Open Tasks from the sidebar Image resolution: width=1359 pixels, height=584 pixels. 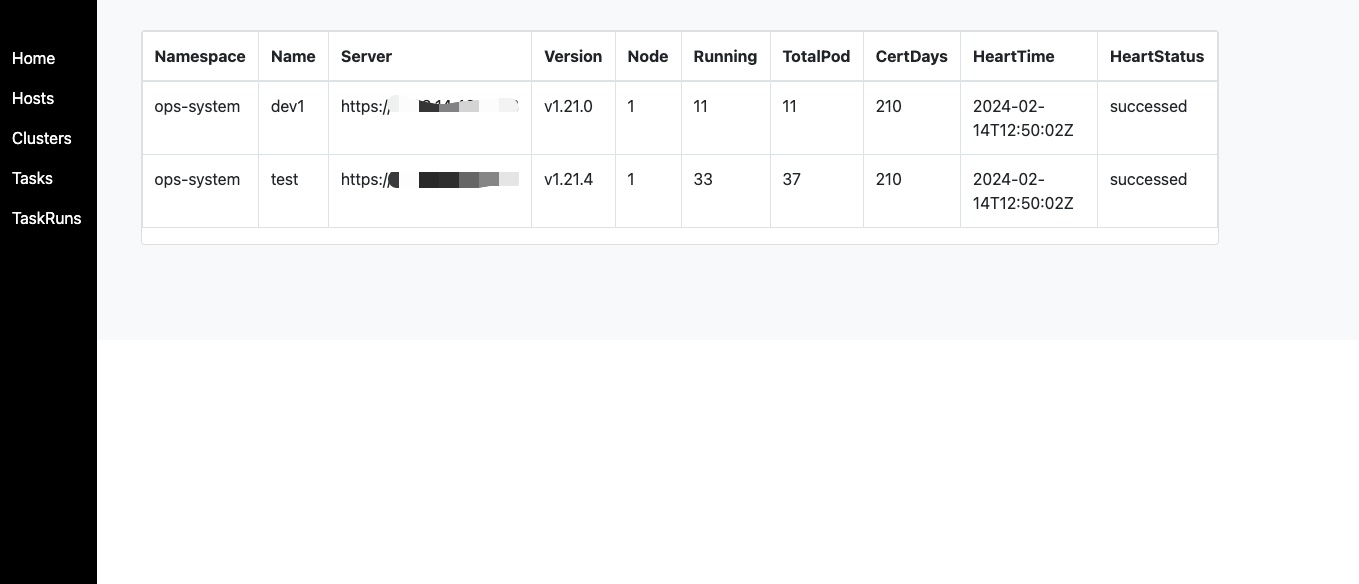[32, 178]
